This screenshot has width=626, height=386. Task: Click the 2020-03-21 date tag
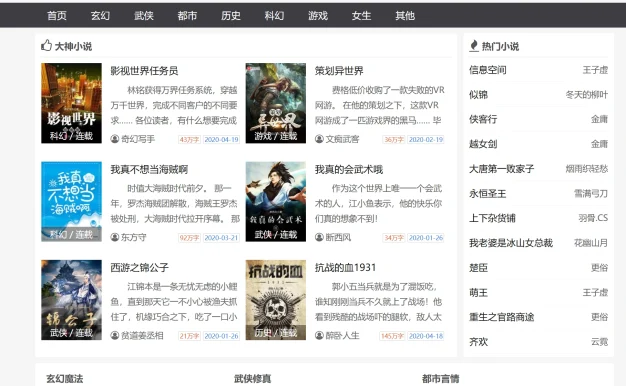point(221,238)
